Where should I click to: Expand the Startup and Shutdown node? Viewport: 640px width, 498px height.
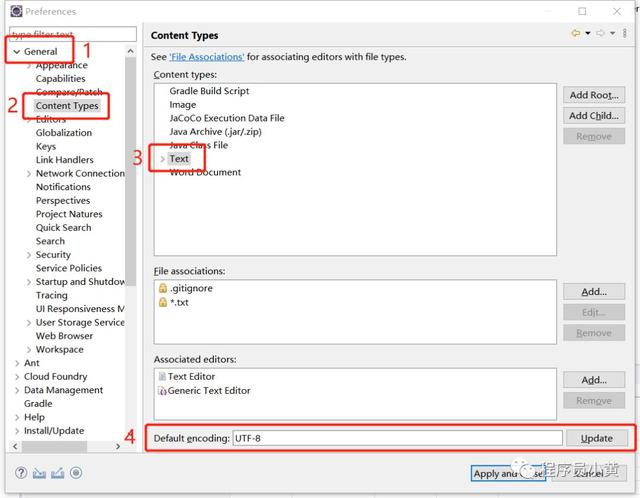pos(29,282)
